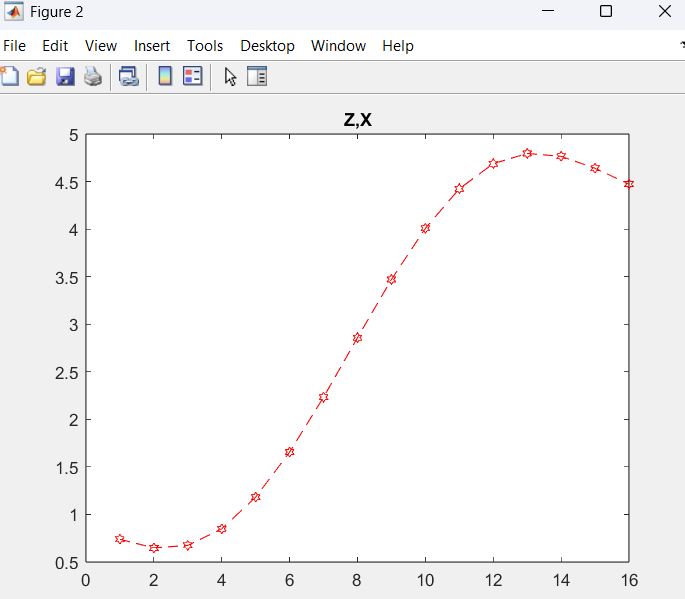Screen dimensions: 685x599
Task: Click the MATLAB logo in the title bar
Action: point(14,11)
